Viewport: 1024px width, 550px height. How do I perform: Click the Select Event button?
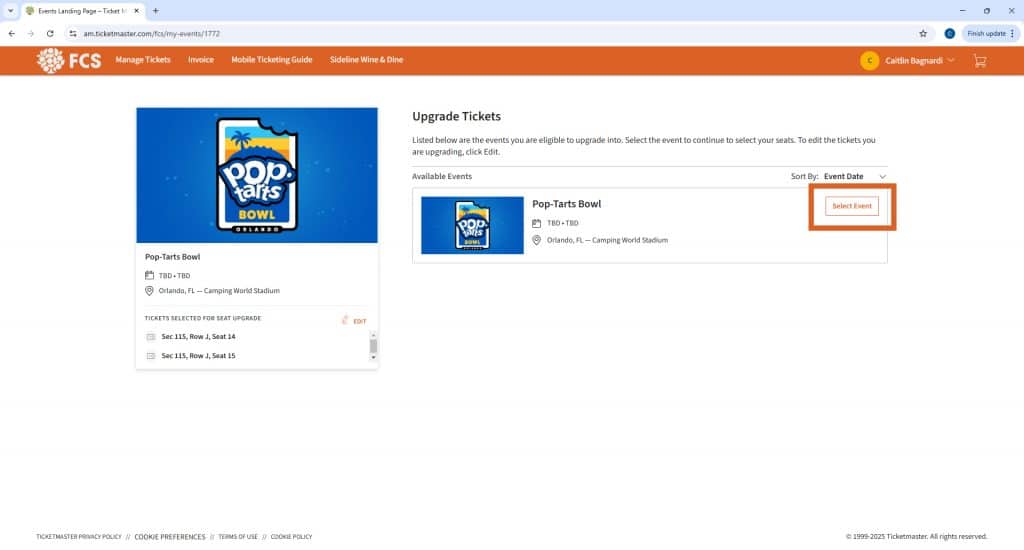point(852,206)
